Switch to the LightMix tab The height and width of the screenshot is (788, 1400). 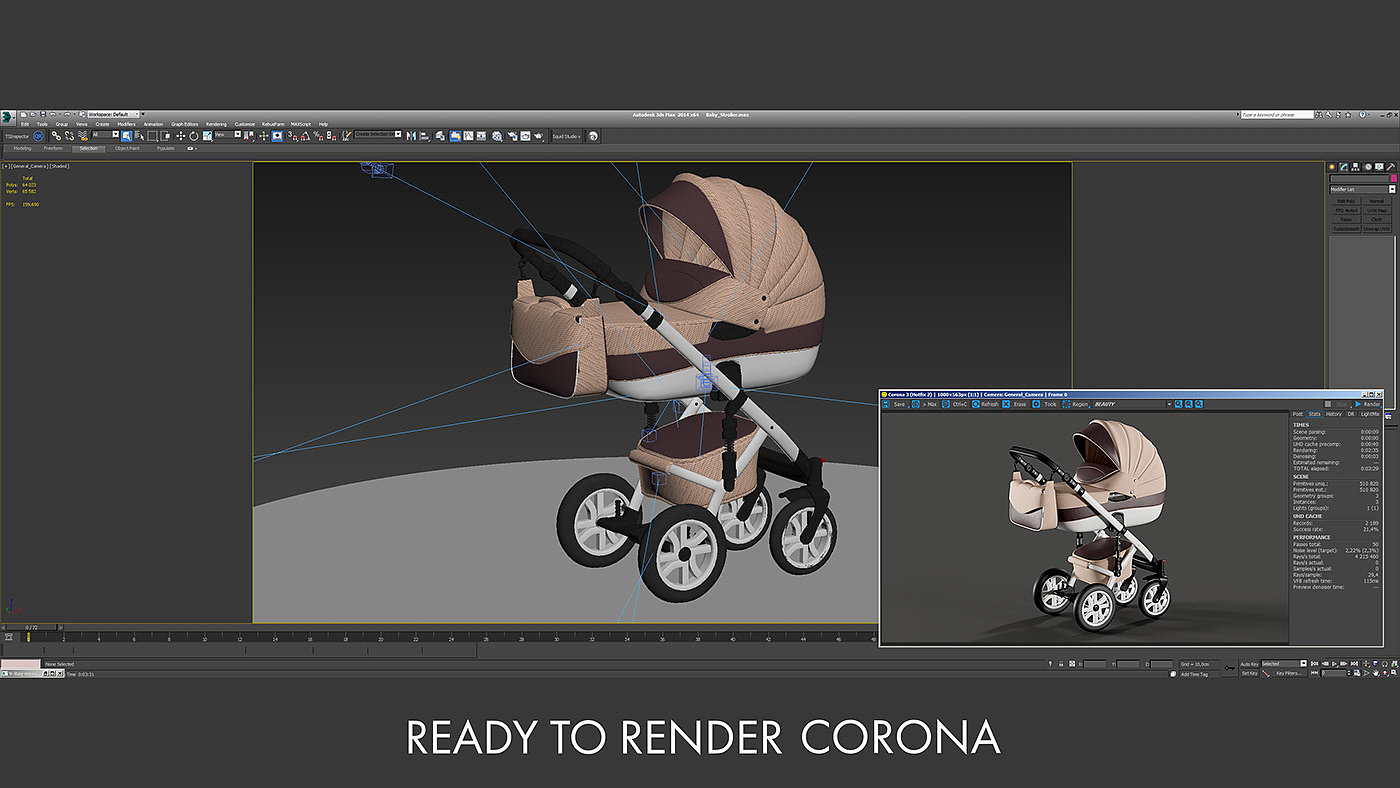[1369, 414]
